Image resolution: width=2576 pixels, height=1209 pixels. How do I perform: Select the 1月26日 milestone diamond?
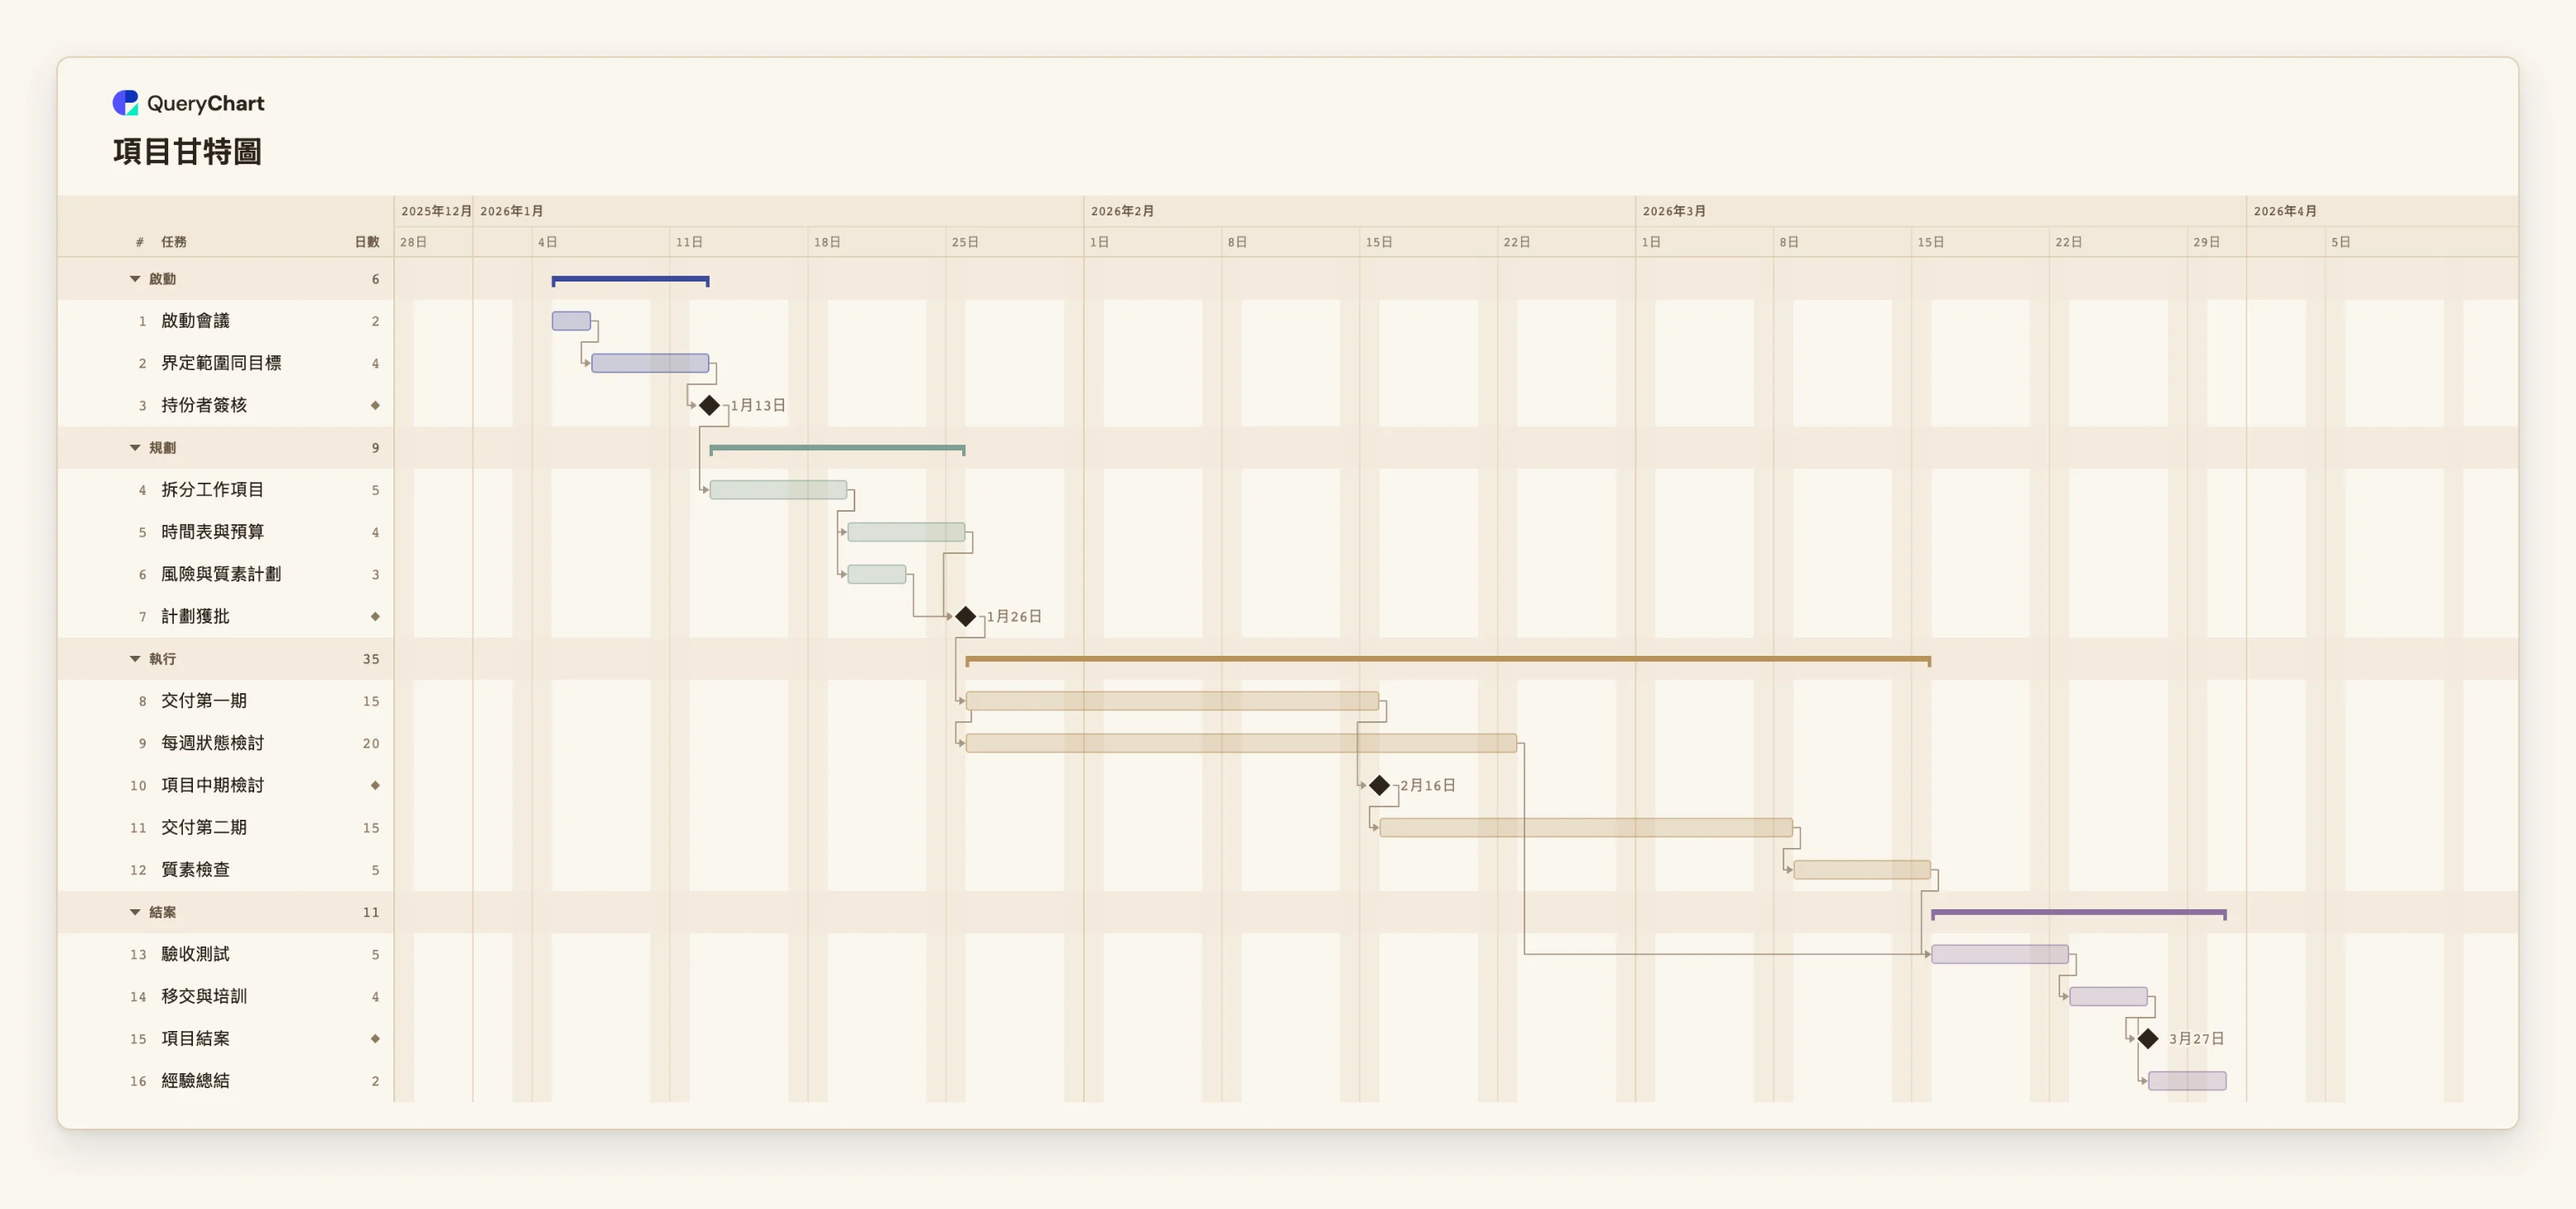click(965, 616)
